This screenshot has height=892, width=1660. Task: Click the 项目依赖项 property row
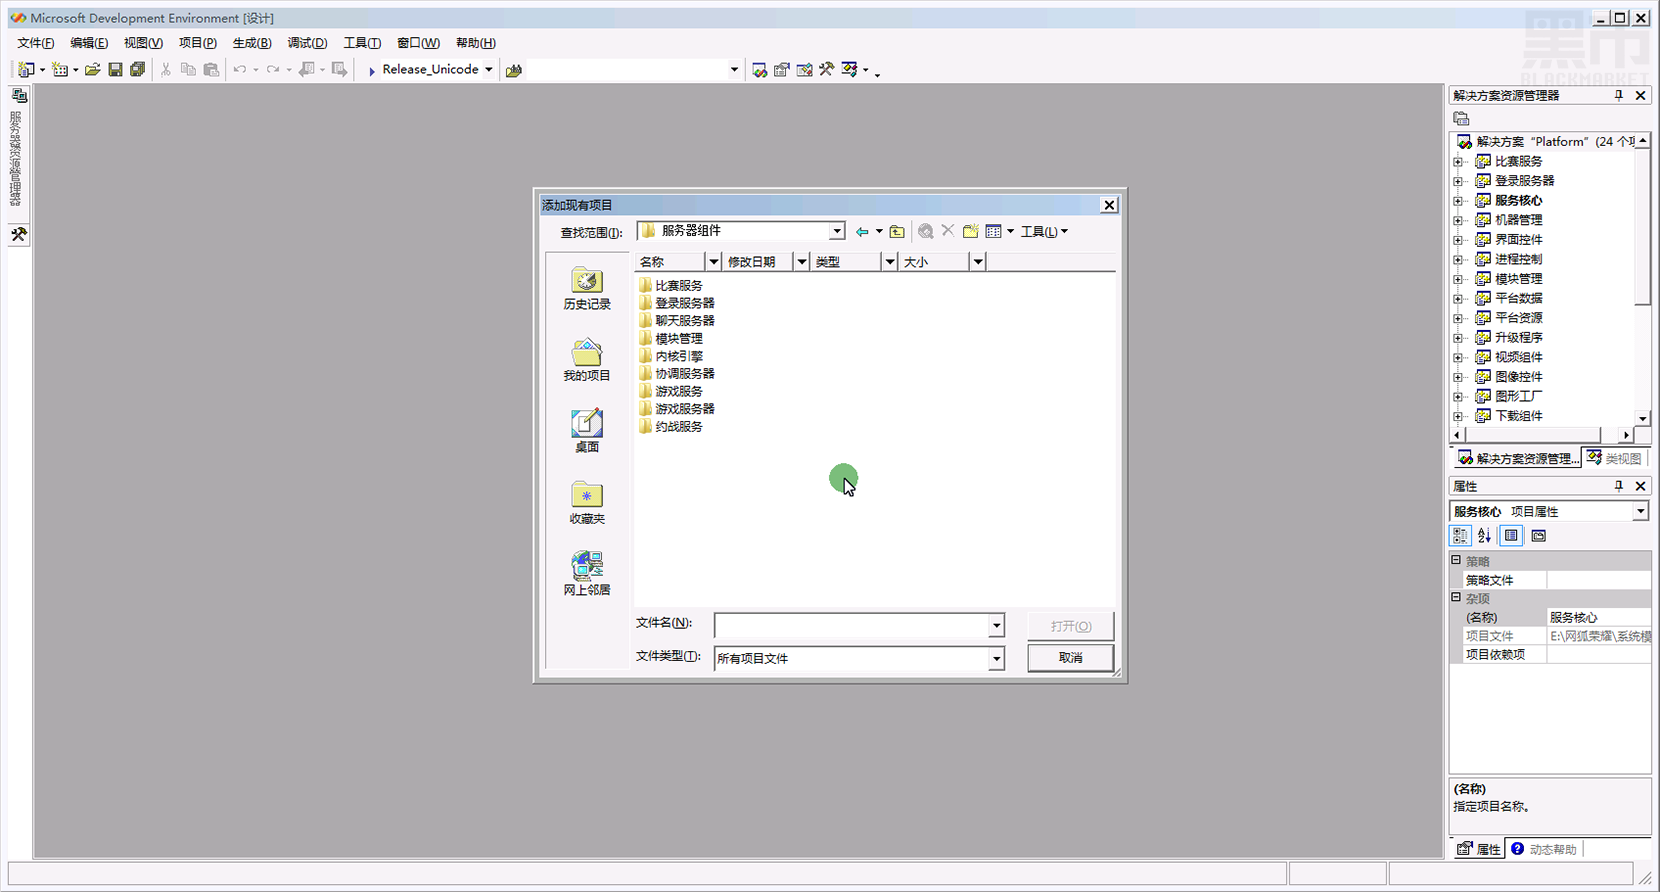[1550, 655]
